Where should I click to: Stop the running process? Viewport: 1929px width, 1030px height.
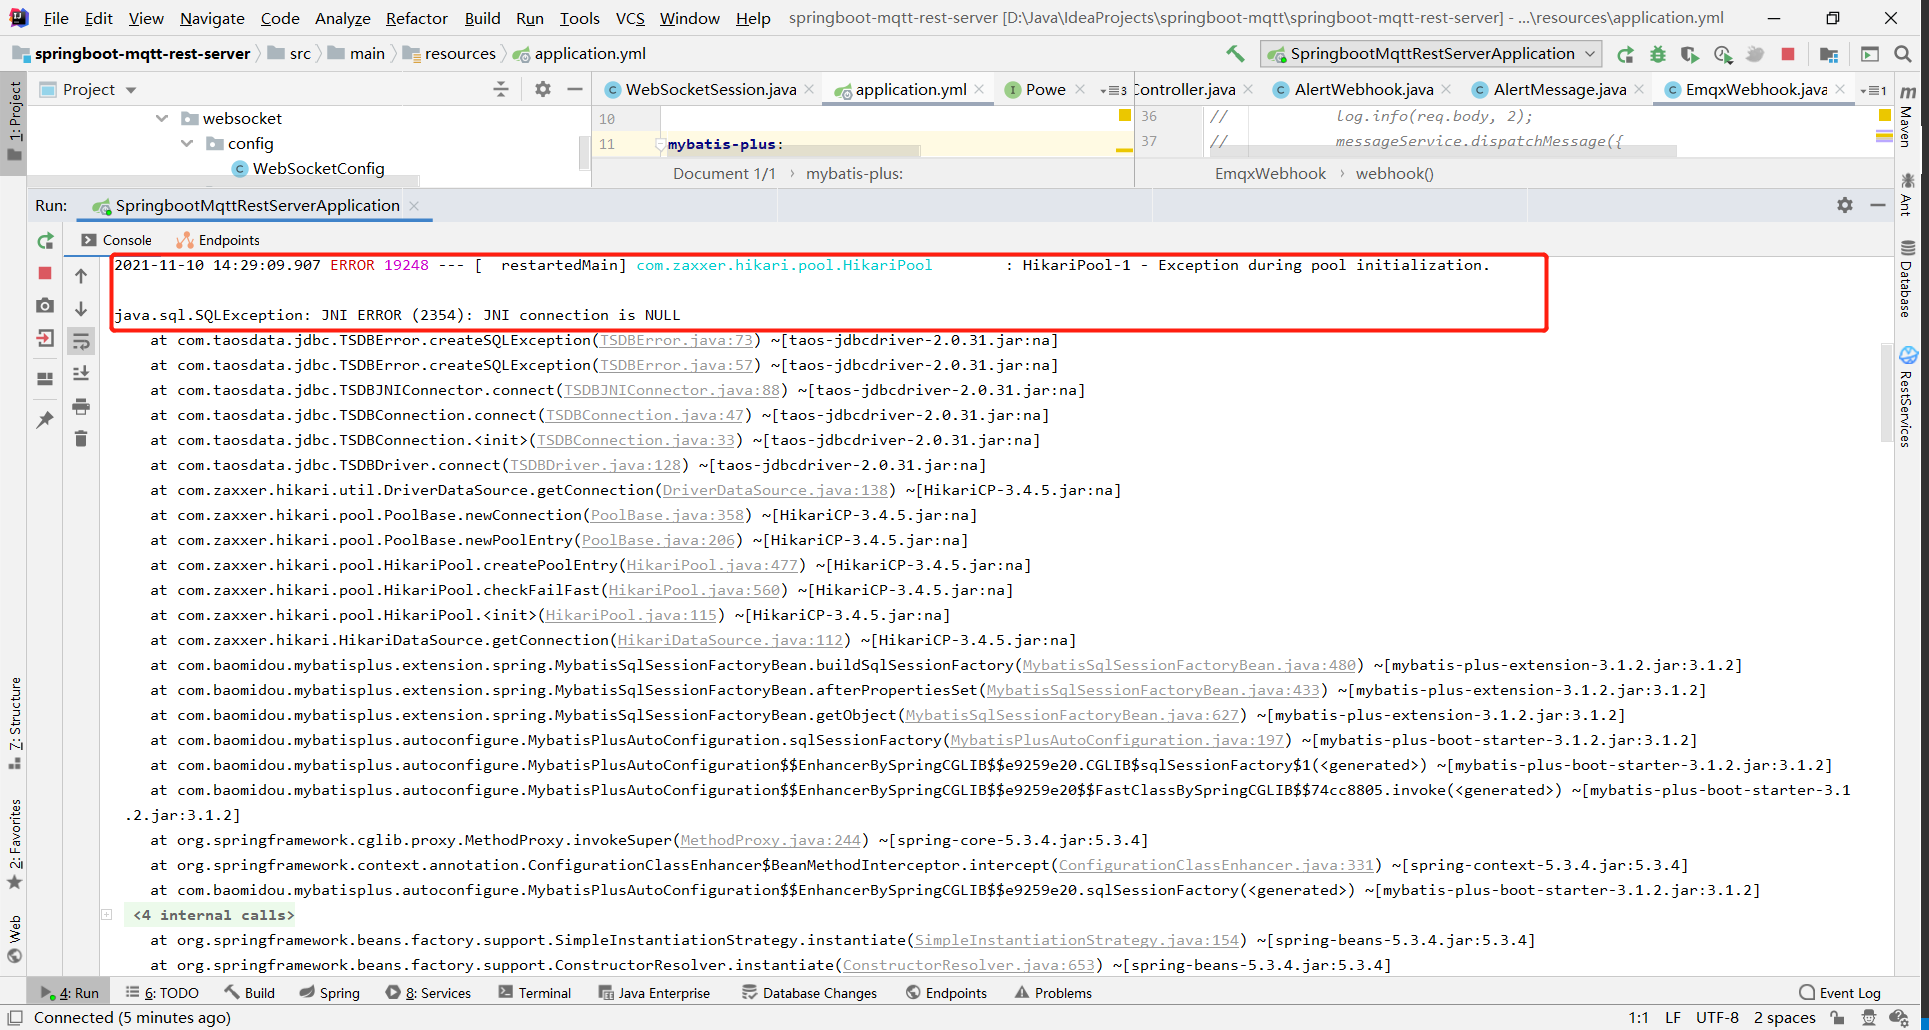[x=44, y=273]
